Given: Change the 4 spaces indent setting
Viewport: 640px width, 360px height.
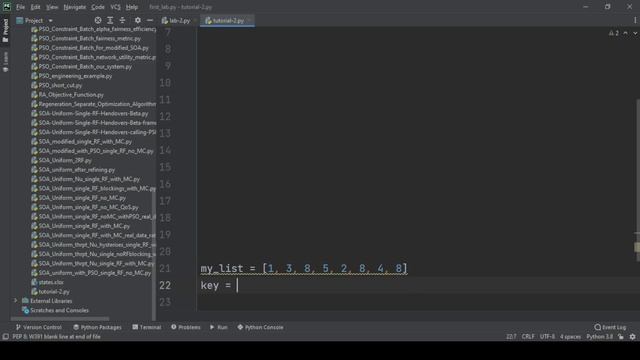Looking at the screenshot, I should tap(570, 337).
